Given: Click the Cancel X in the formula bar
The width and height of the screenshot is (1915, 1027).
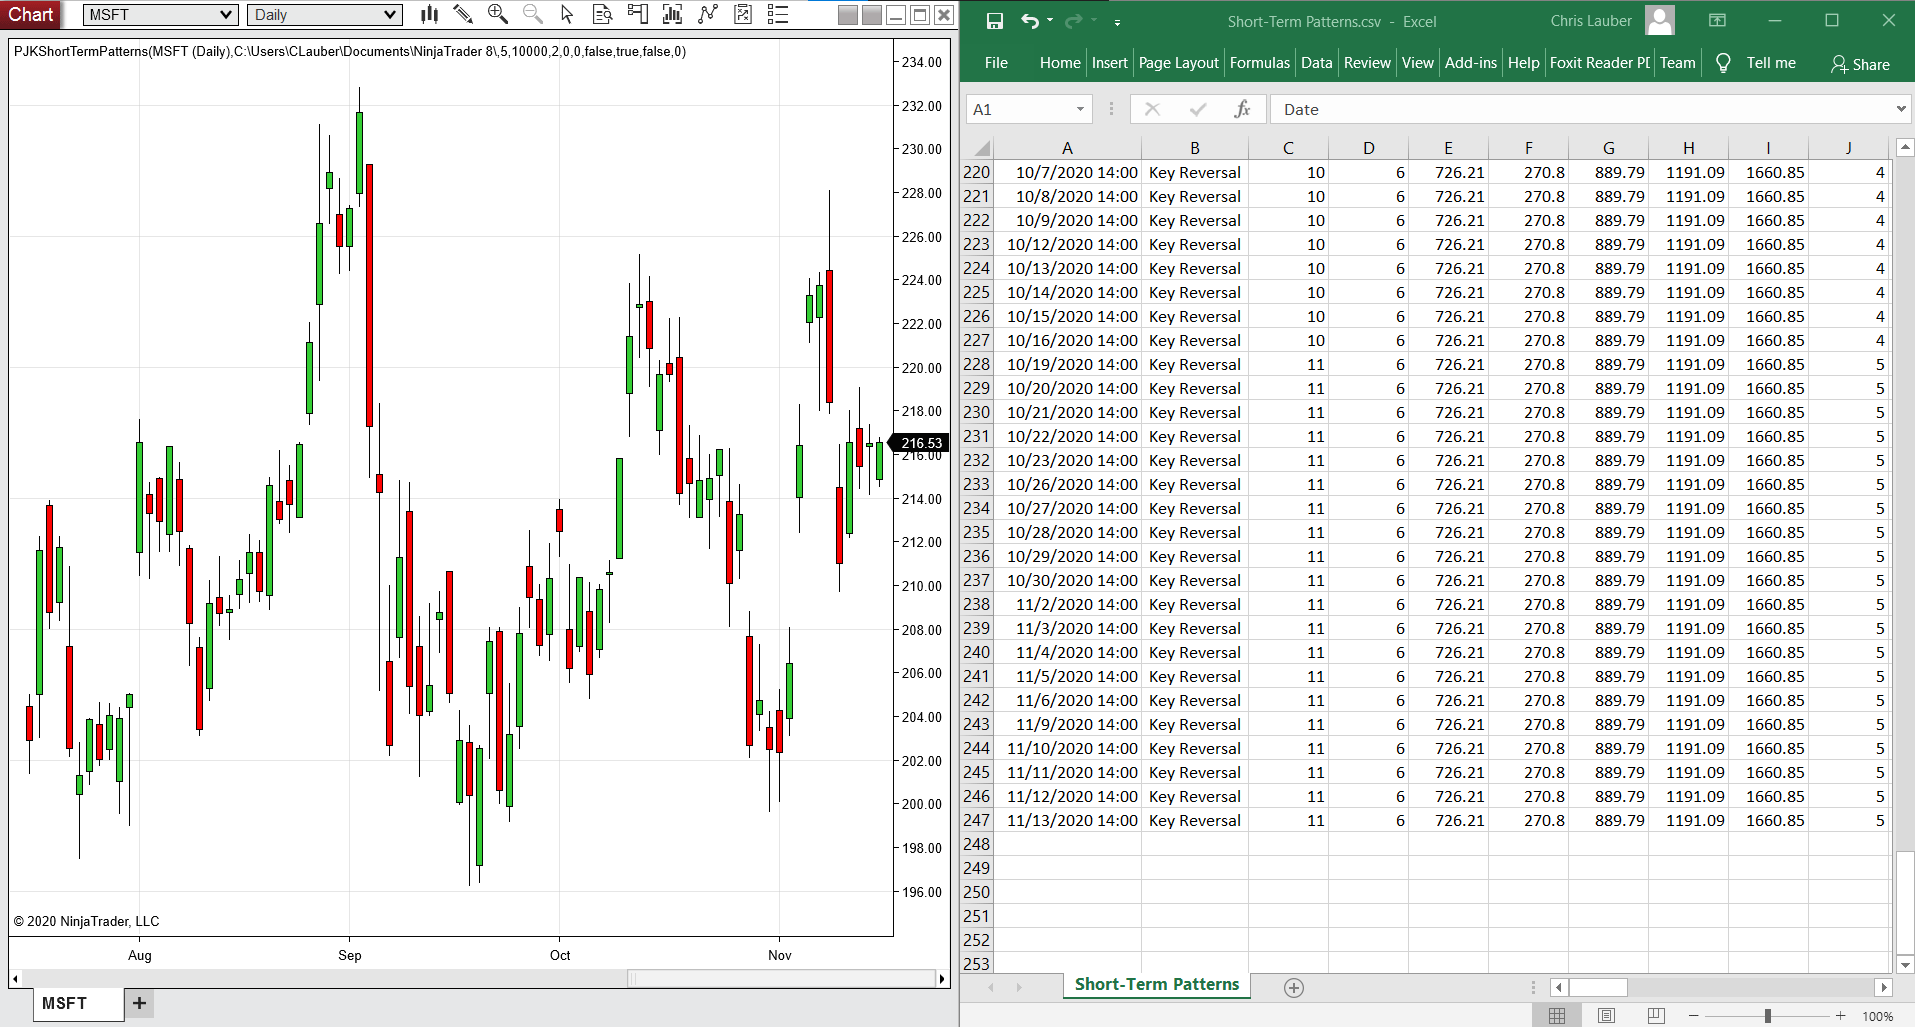Looking at the screenshot, I should pyautogui.click(x=1152, y=109).
